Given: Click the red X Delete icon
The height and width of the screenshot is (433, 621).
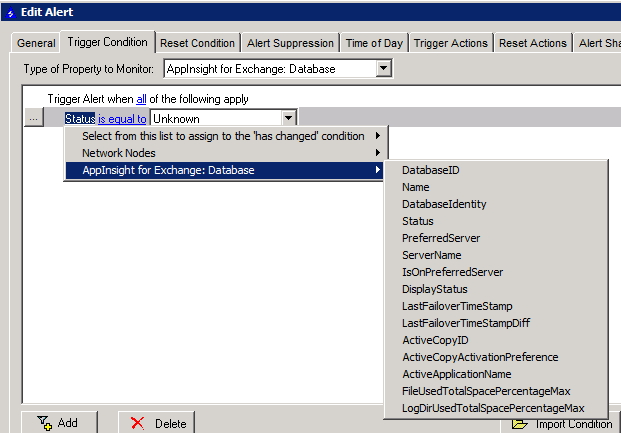Looking at the screenshot, I should 137,423.
